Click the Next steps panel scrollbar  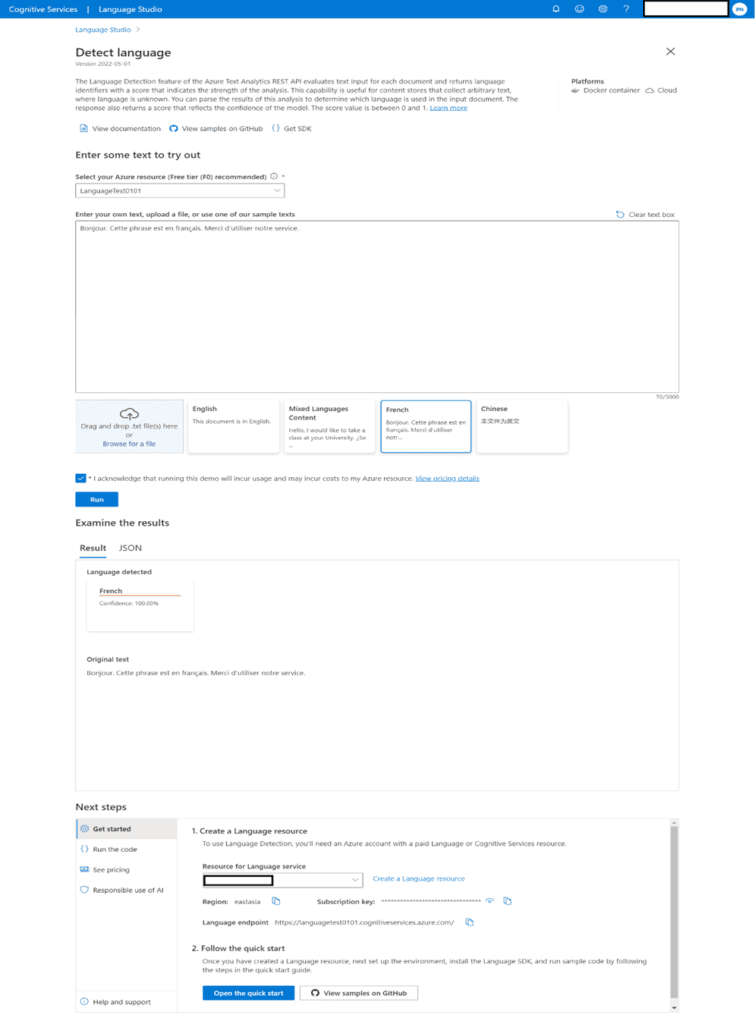tap(674, 911)
